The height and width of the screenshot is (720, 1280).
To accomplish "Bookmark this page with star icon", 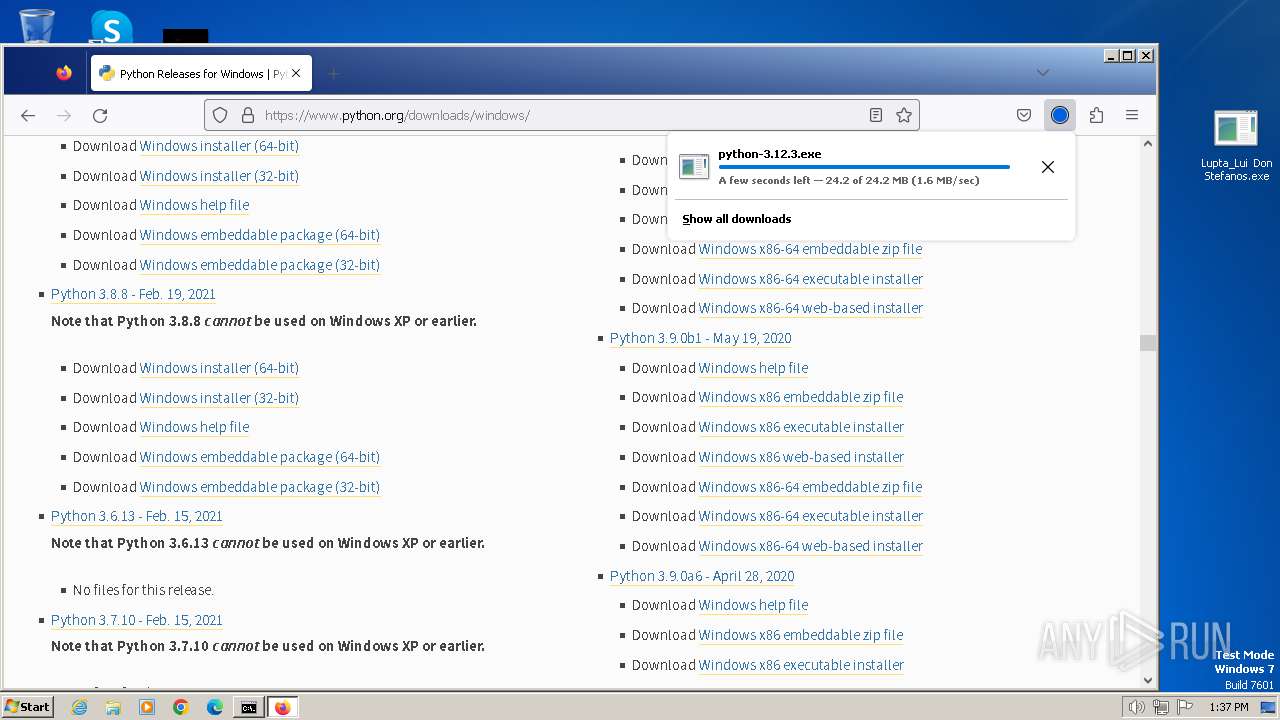I will pos(904,115).
